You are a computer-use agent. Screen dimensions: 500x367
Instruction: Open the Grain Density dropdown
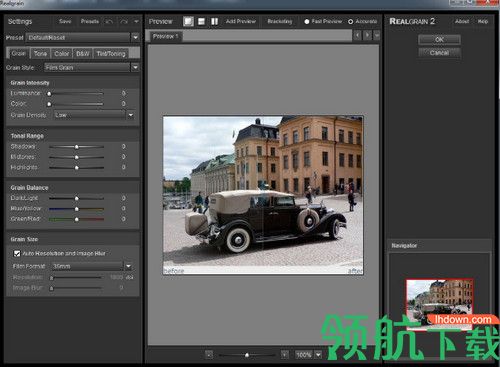131,115
